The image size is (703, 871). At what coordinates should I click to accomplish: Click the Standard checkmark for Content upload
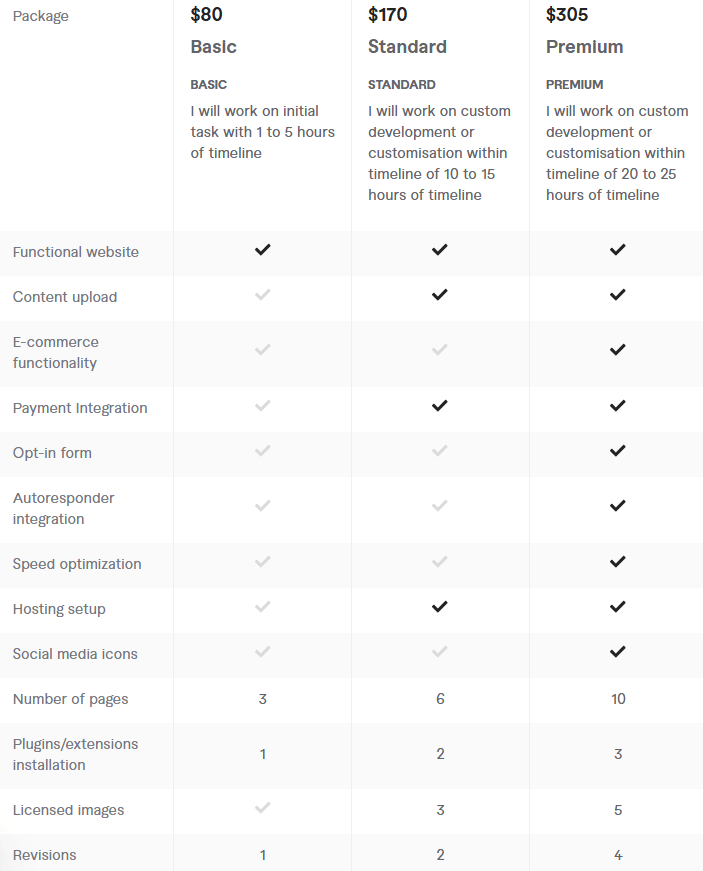point(439,295)
